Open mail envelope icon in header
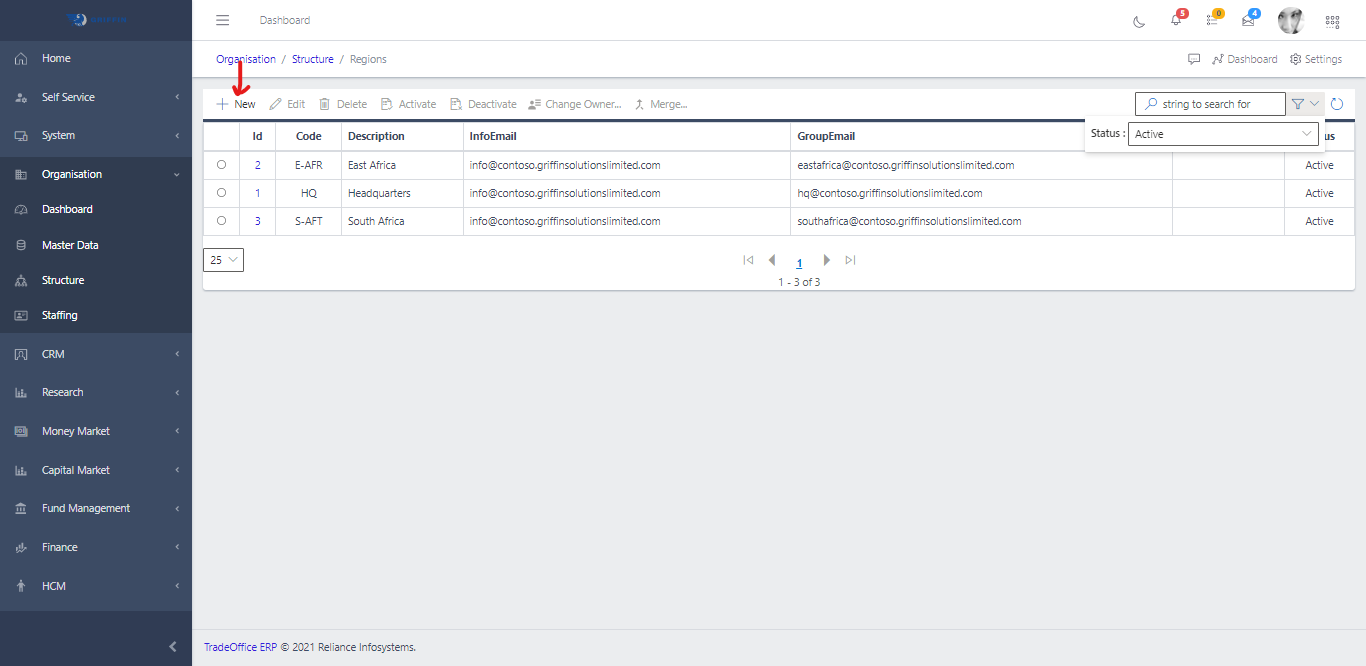 click(1248, 20)
